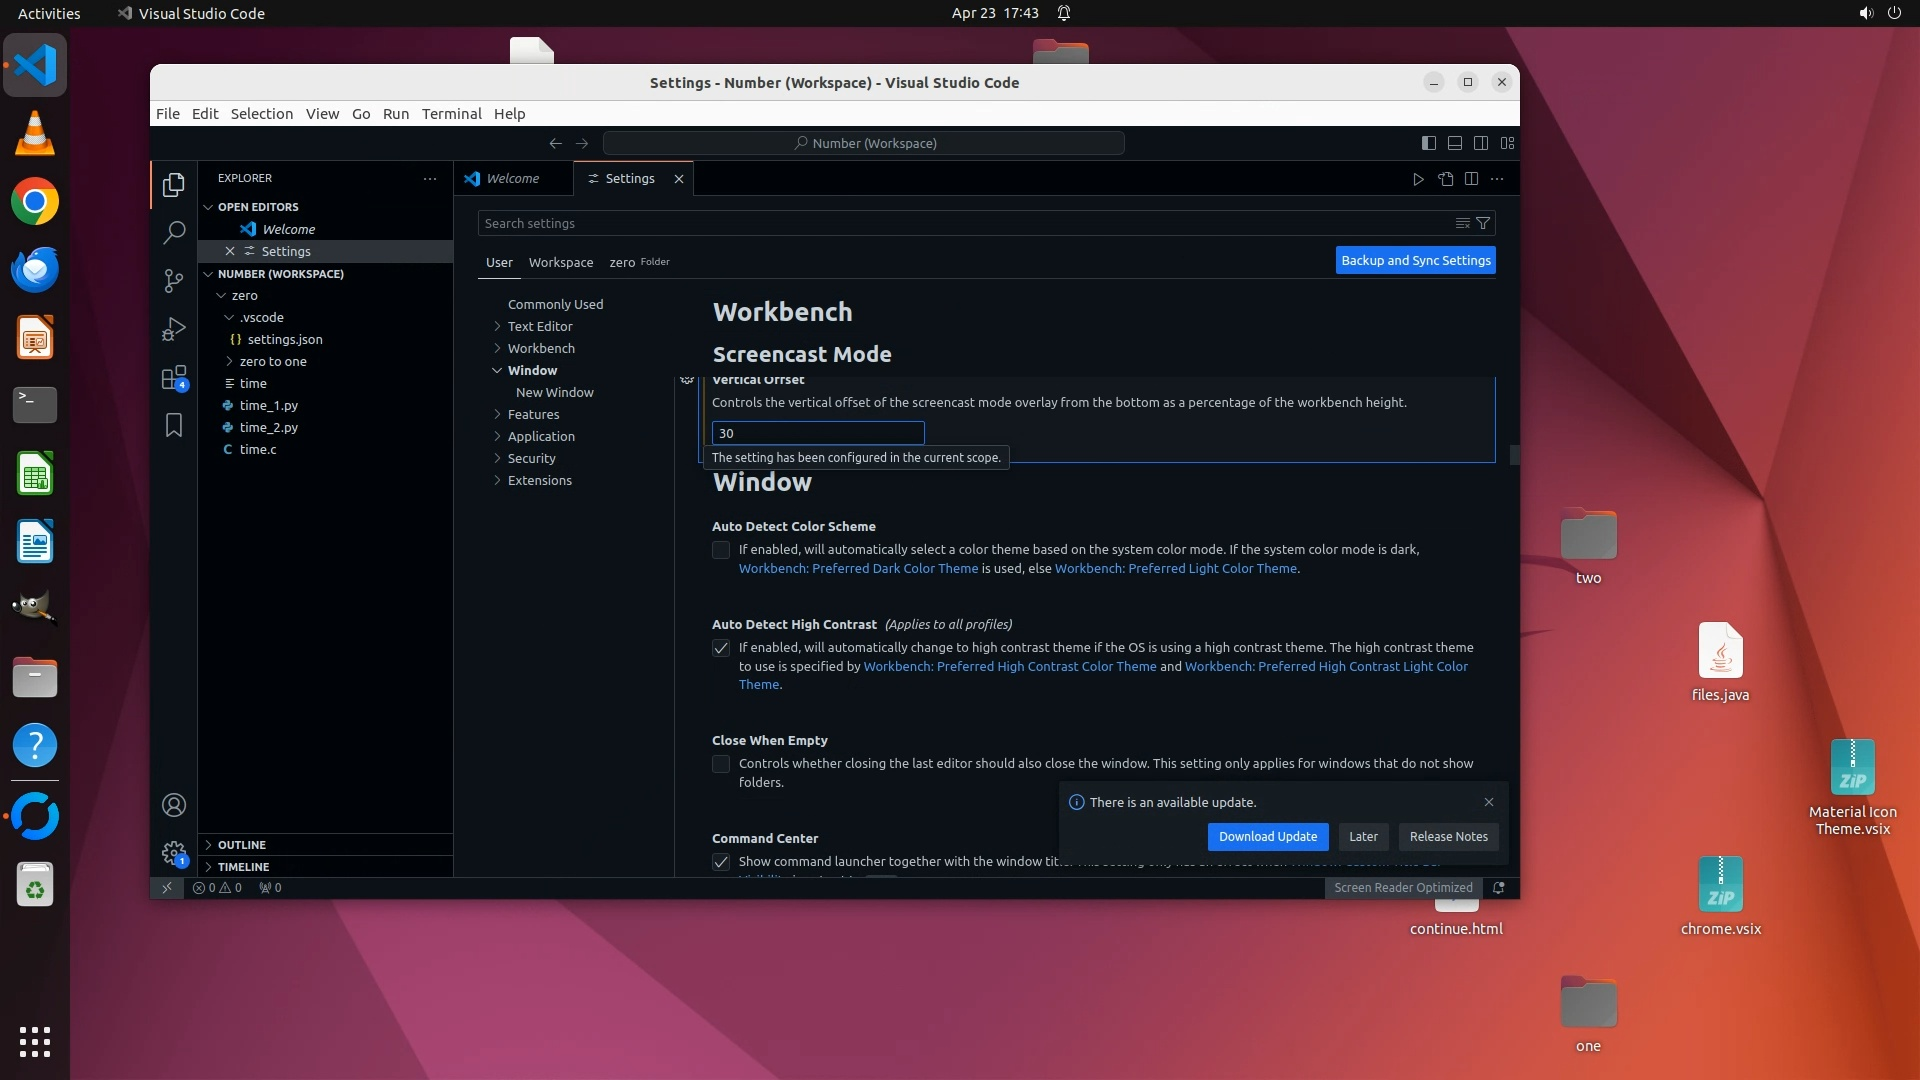Click the Split Editor Right icon

[1471, 179]
